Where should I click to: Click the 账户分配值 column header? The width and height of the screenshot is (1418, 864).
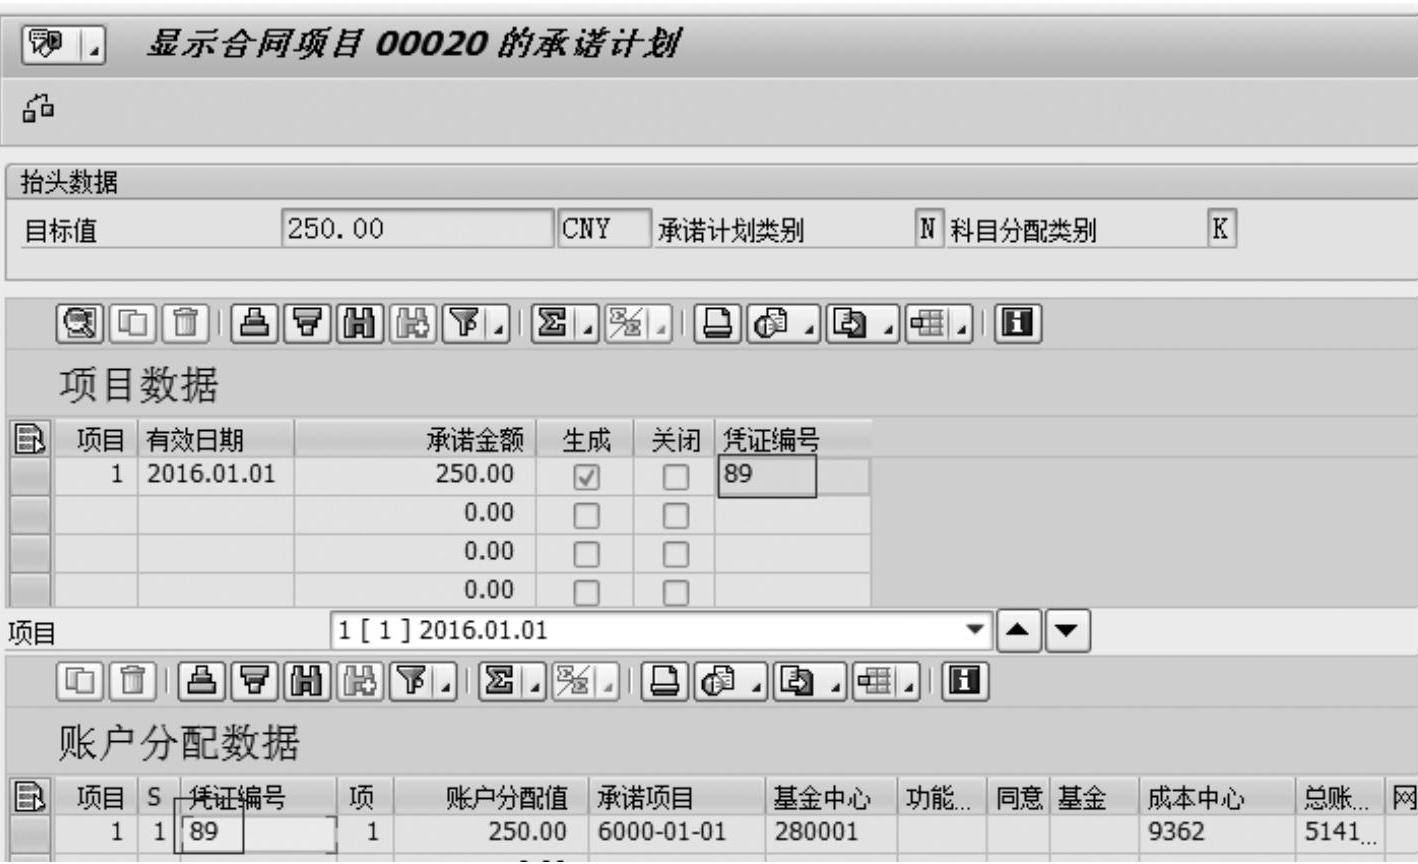click(492, 797)
